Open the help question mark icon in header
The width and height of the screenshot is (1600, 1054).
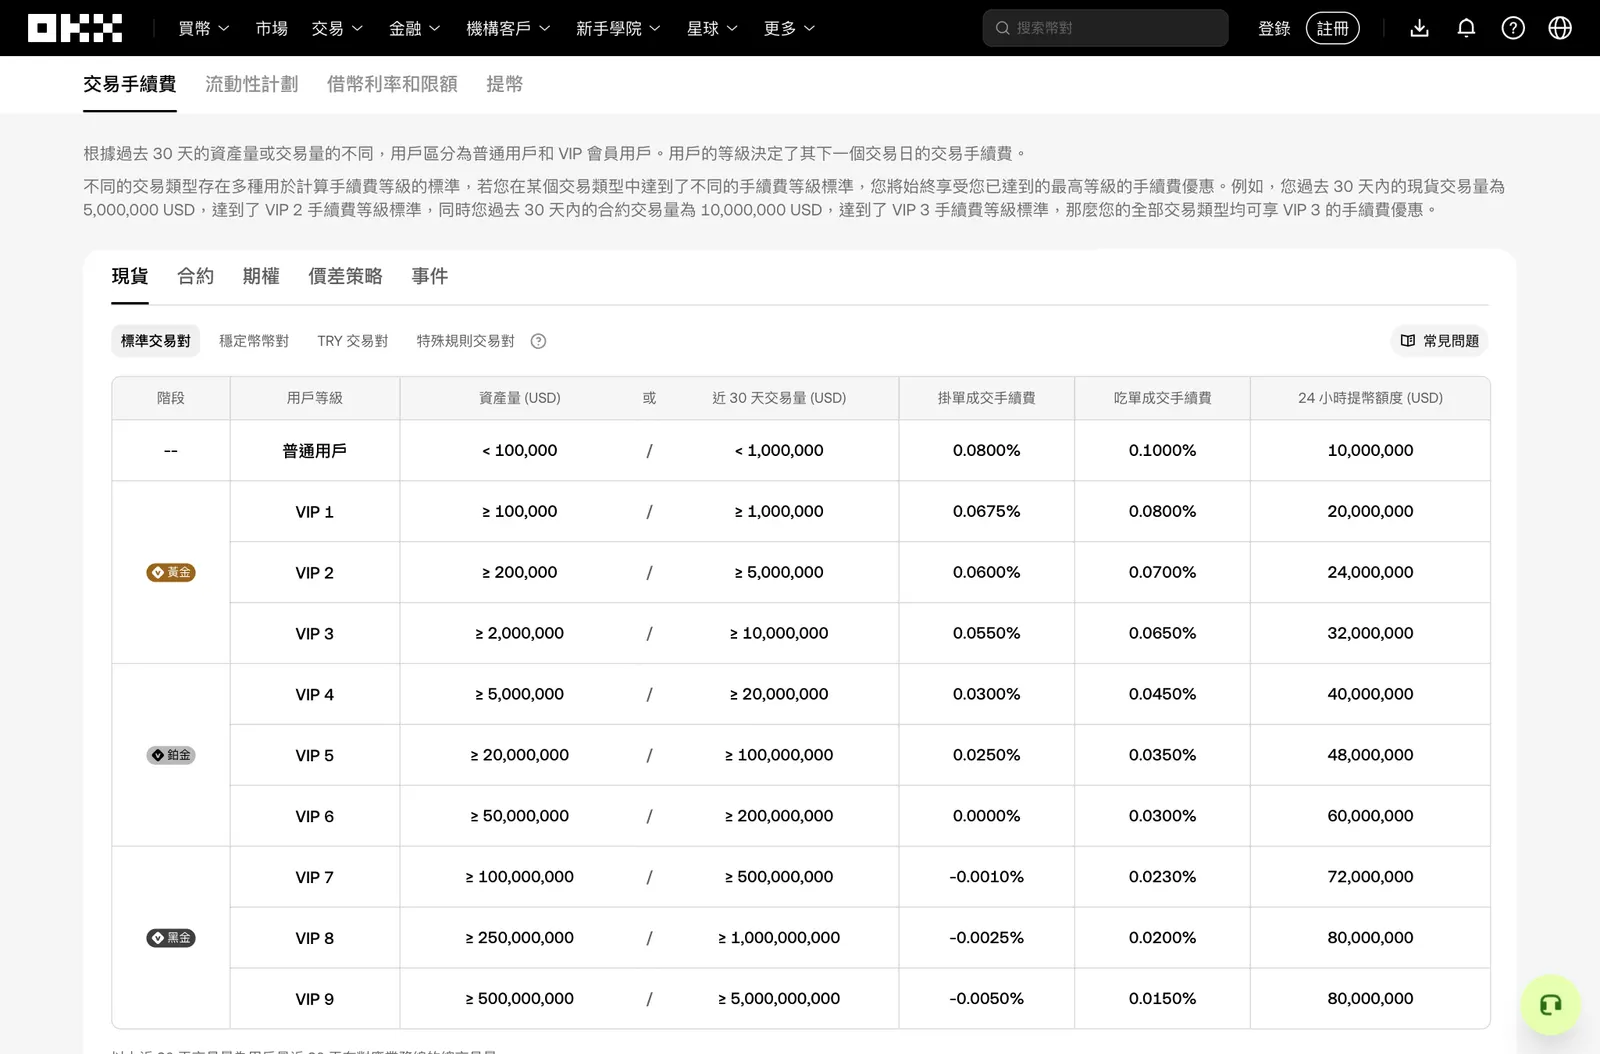coord(1513,28)
